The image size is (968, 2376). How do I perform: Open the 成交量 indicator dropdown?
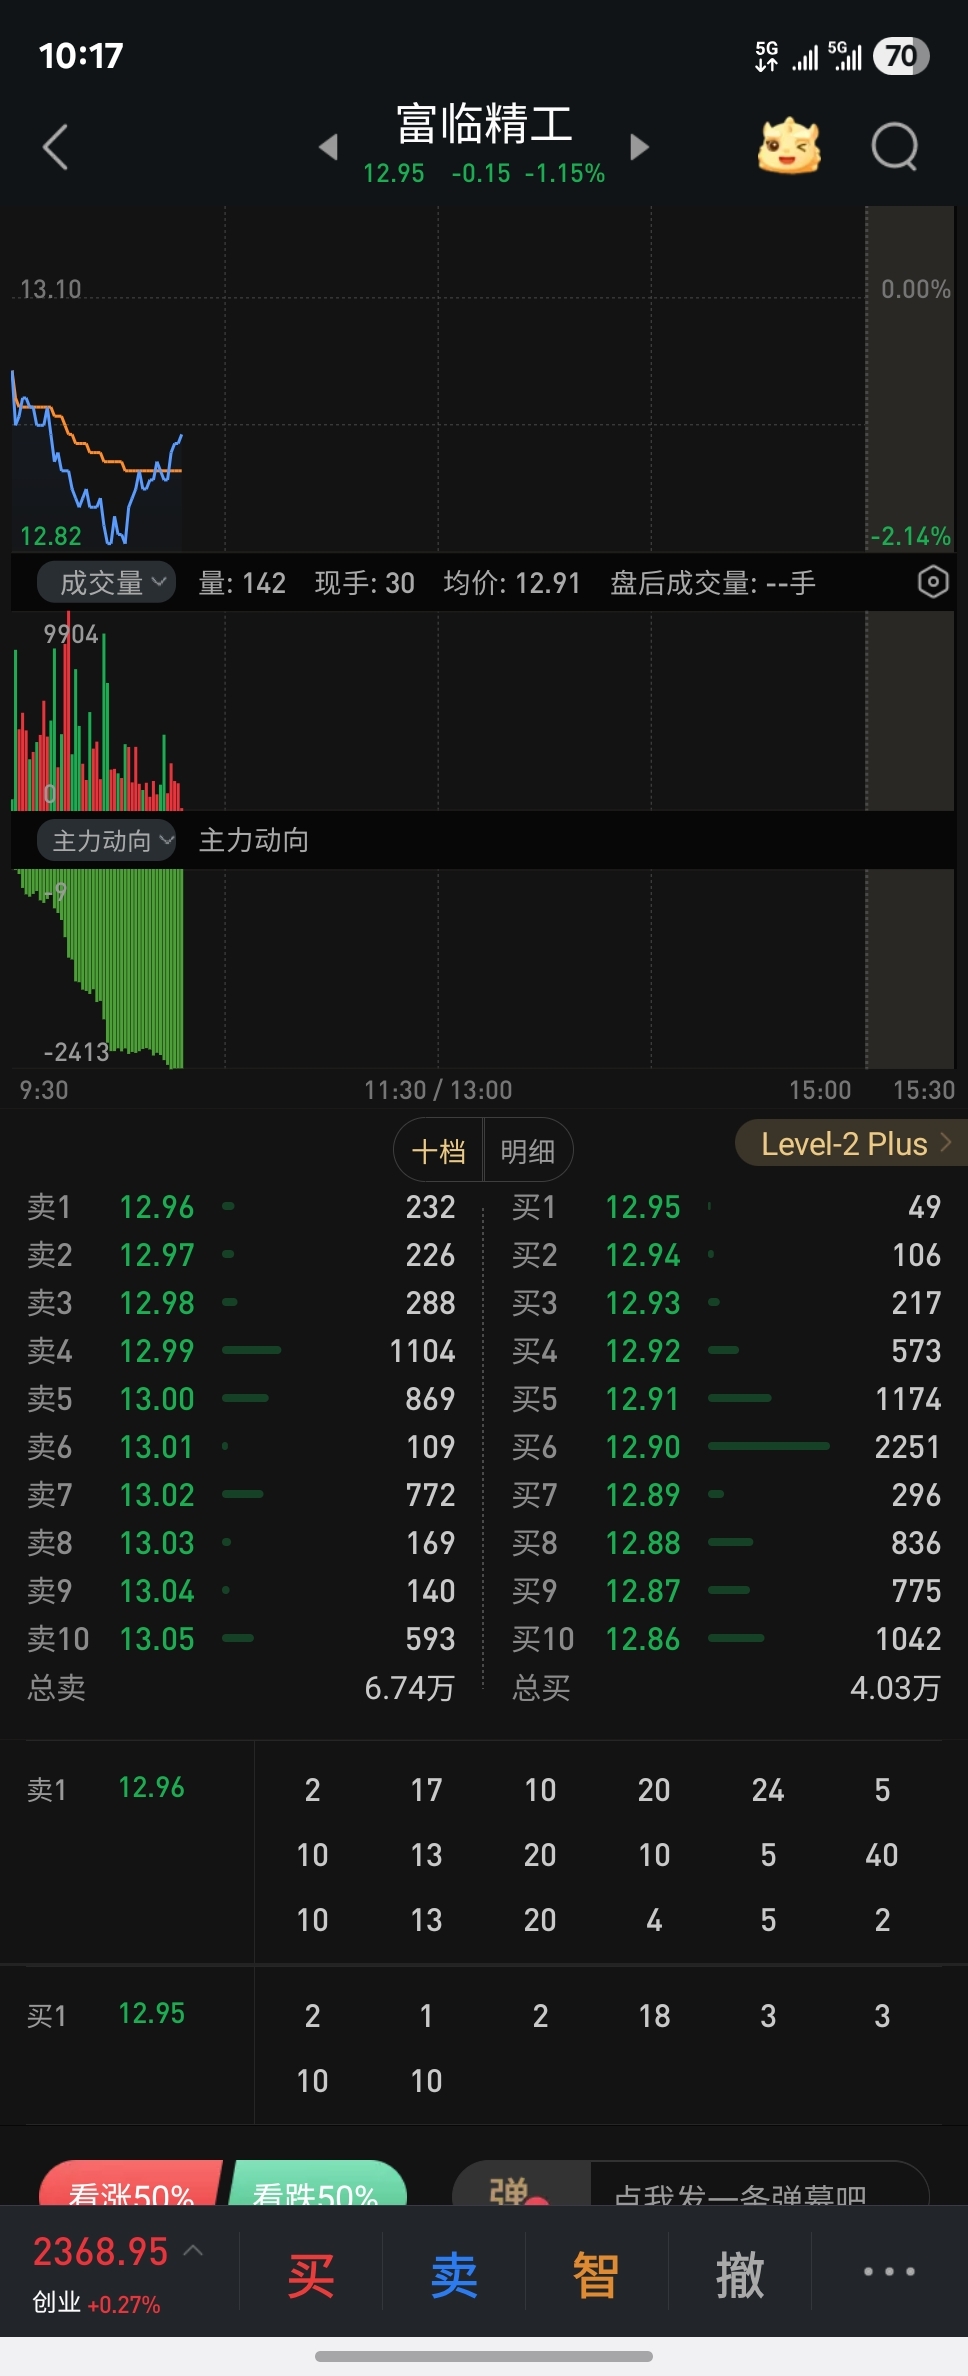pyautogui.click(x=106, y=582)
